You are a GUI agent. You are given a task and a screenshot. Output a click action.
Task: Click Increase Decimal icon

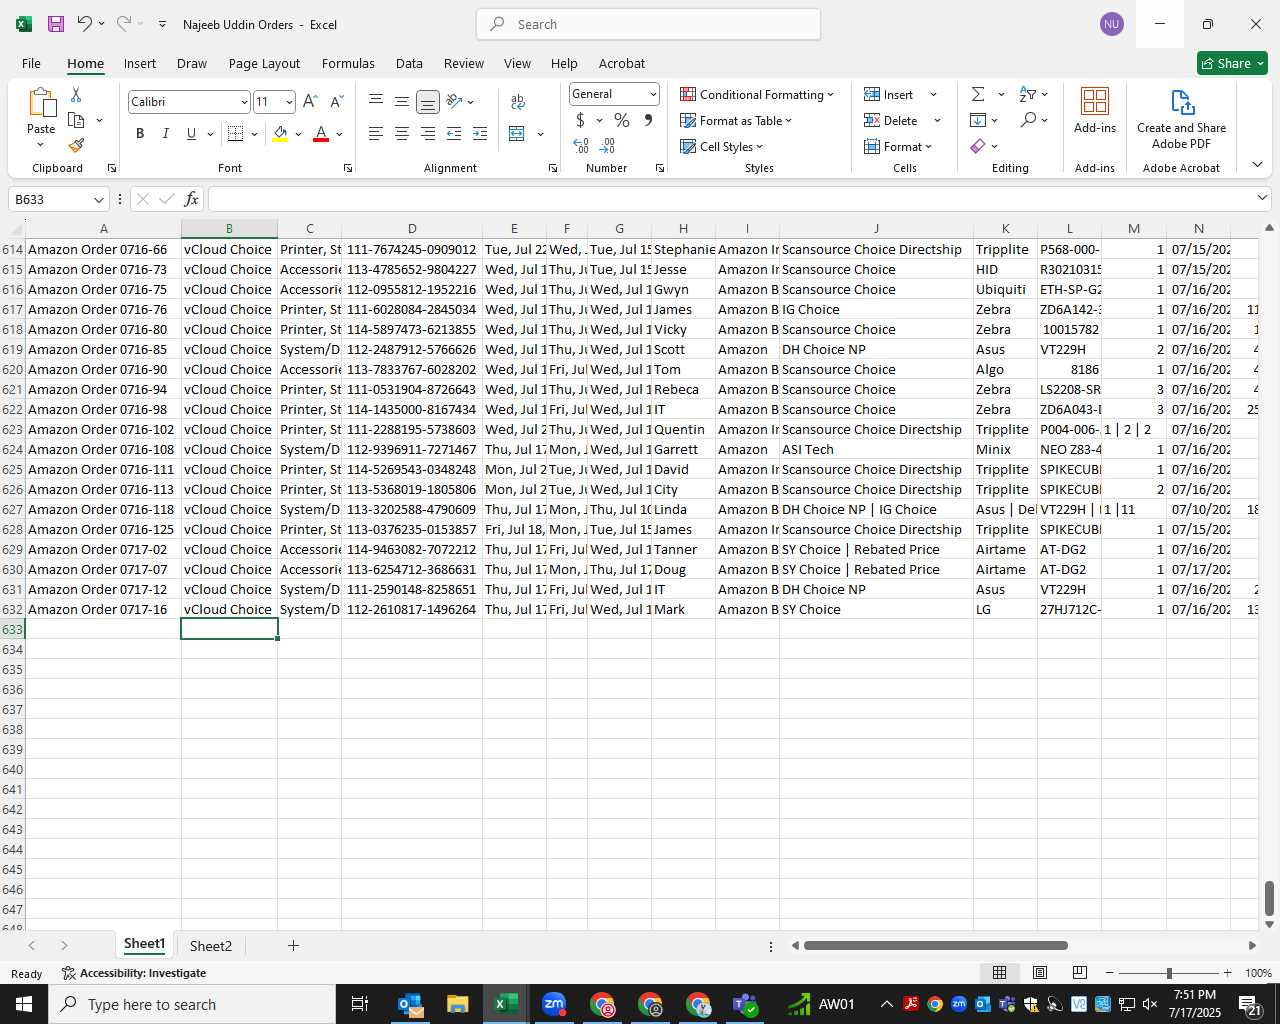(581, 146)
